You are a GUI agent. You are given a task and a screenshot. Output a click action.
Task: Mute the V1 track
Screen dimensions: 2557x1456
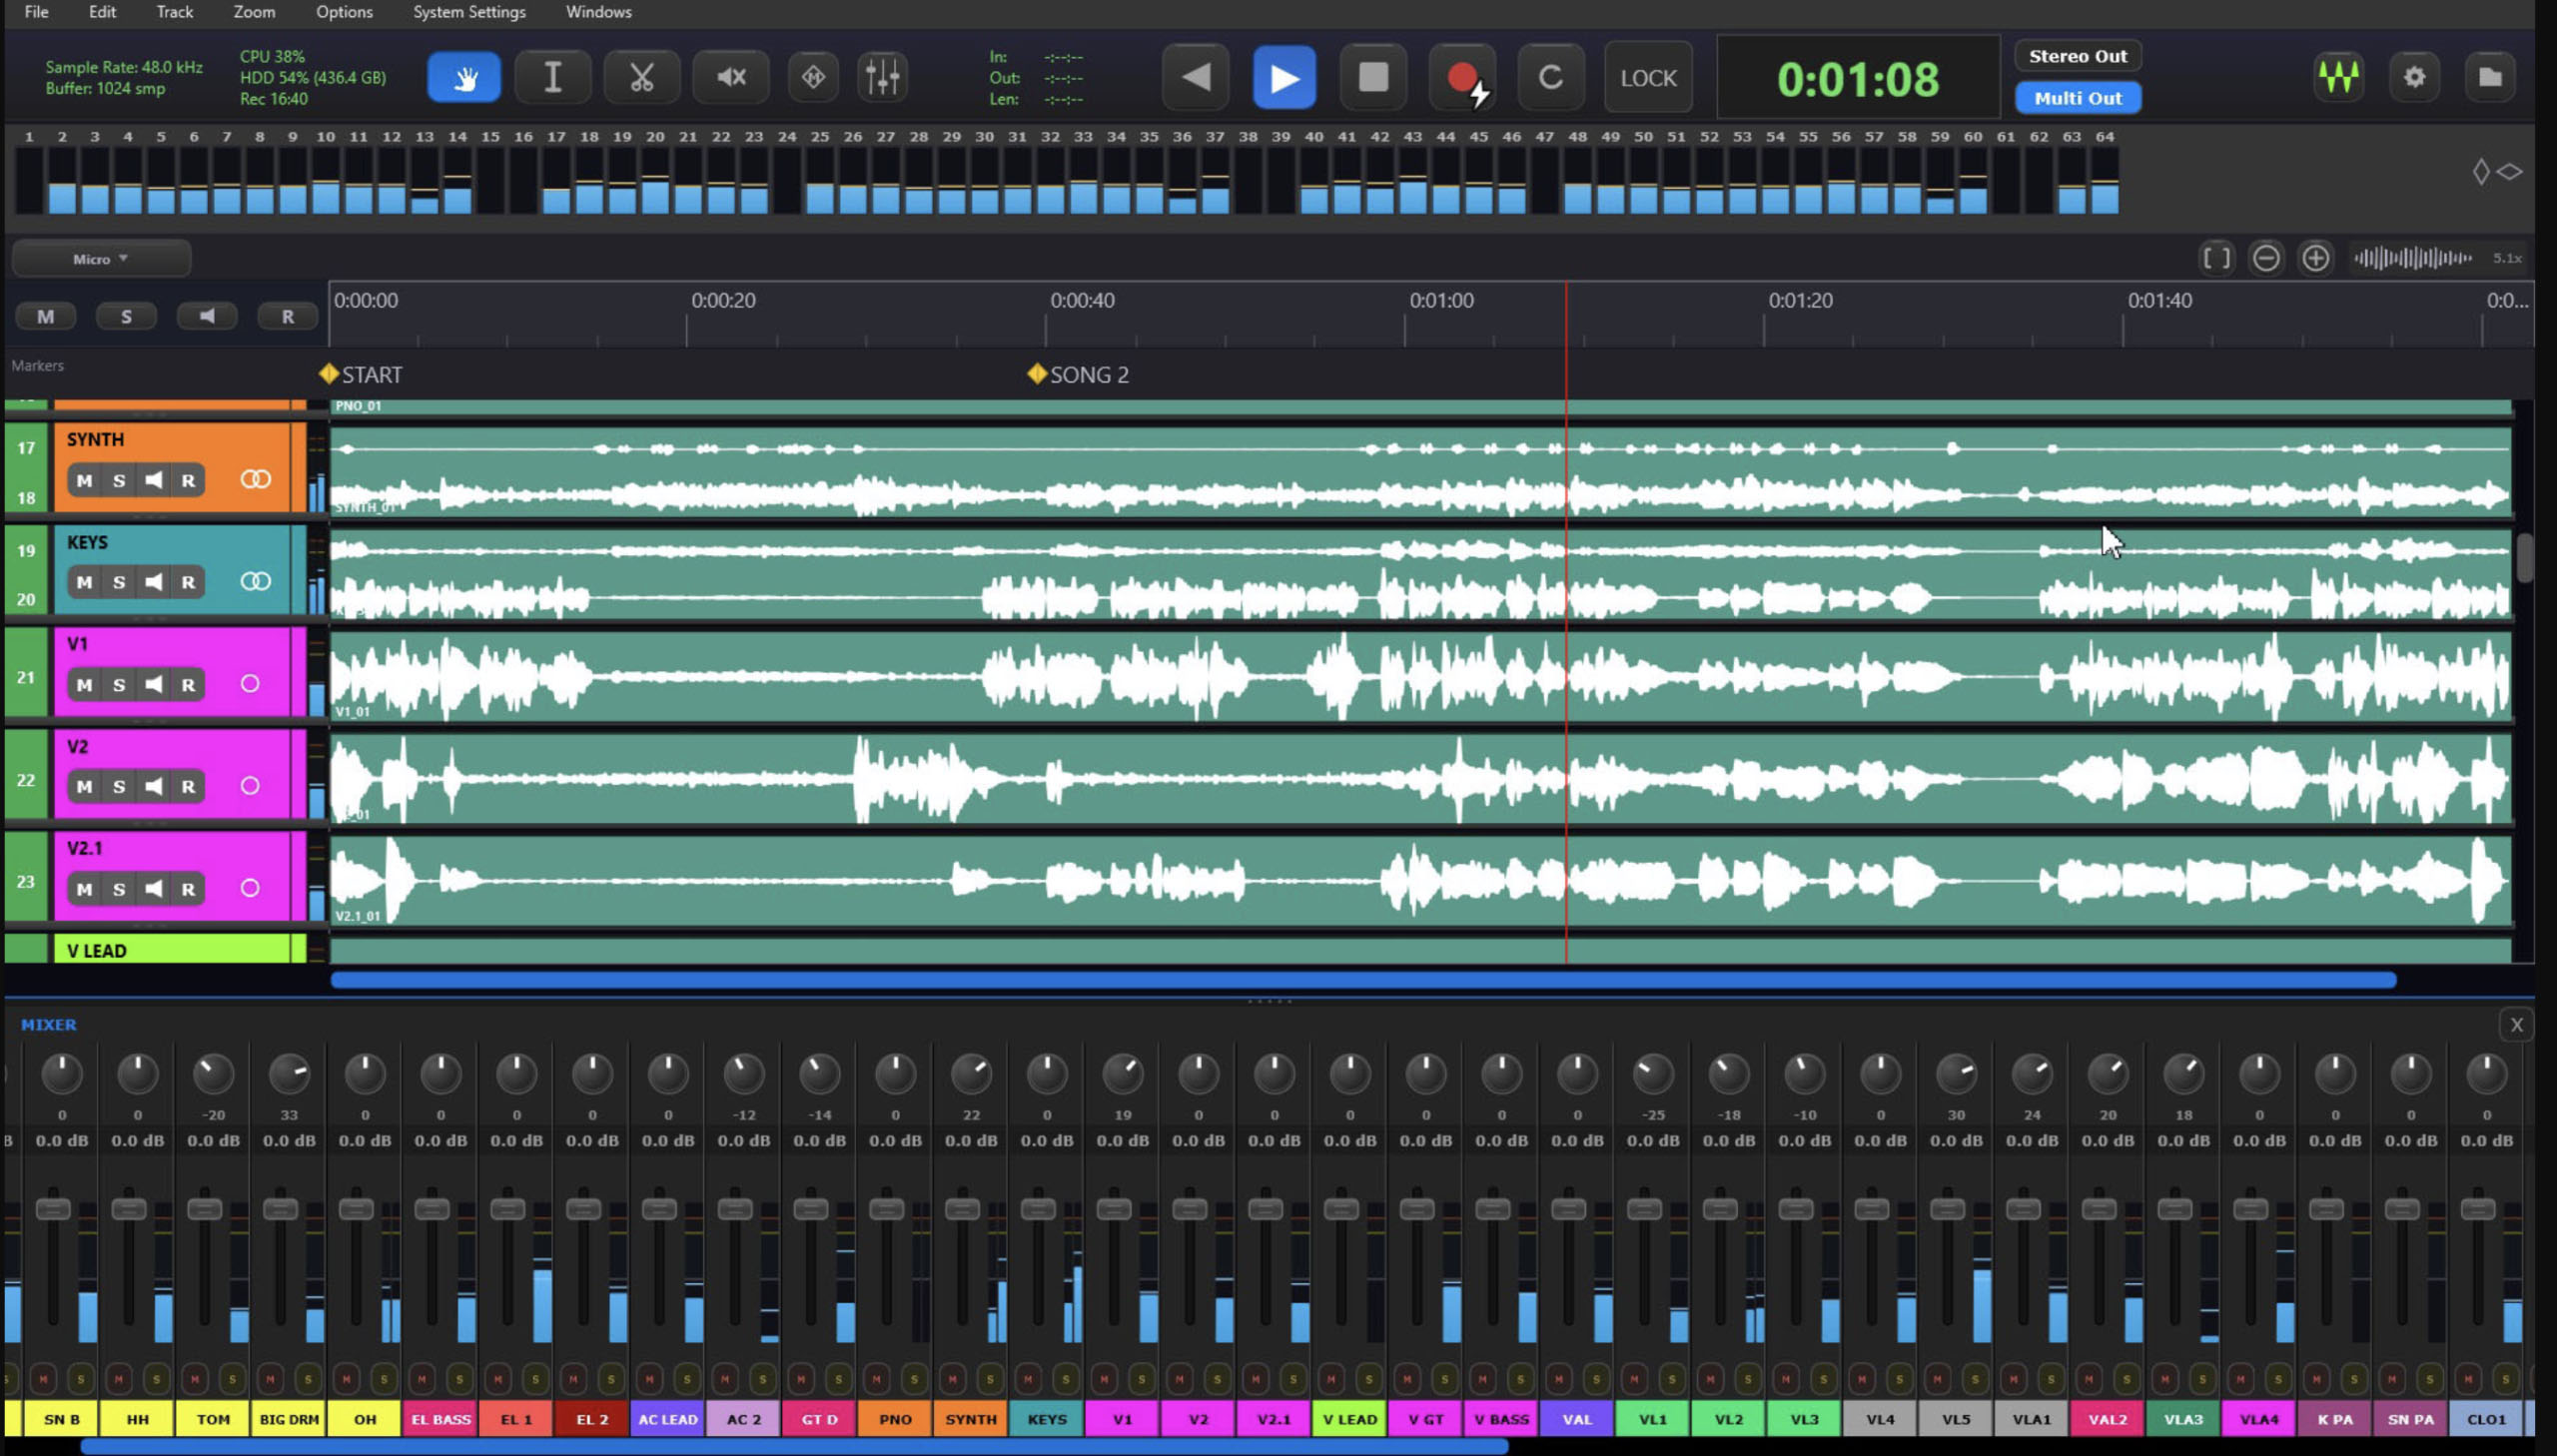[x=84, y=685]
